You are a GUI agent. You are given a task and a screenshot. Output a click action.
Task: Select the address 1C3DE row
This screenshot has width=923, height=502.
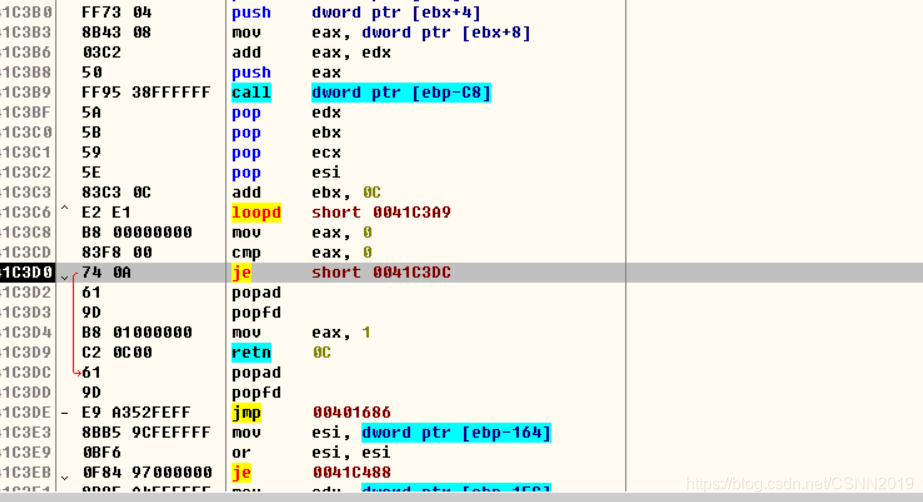27,413
